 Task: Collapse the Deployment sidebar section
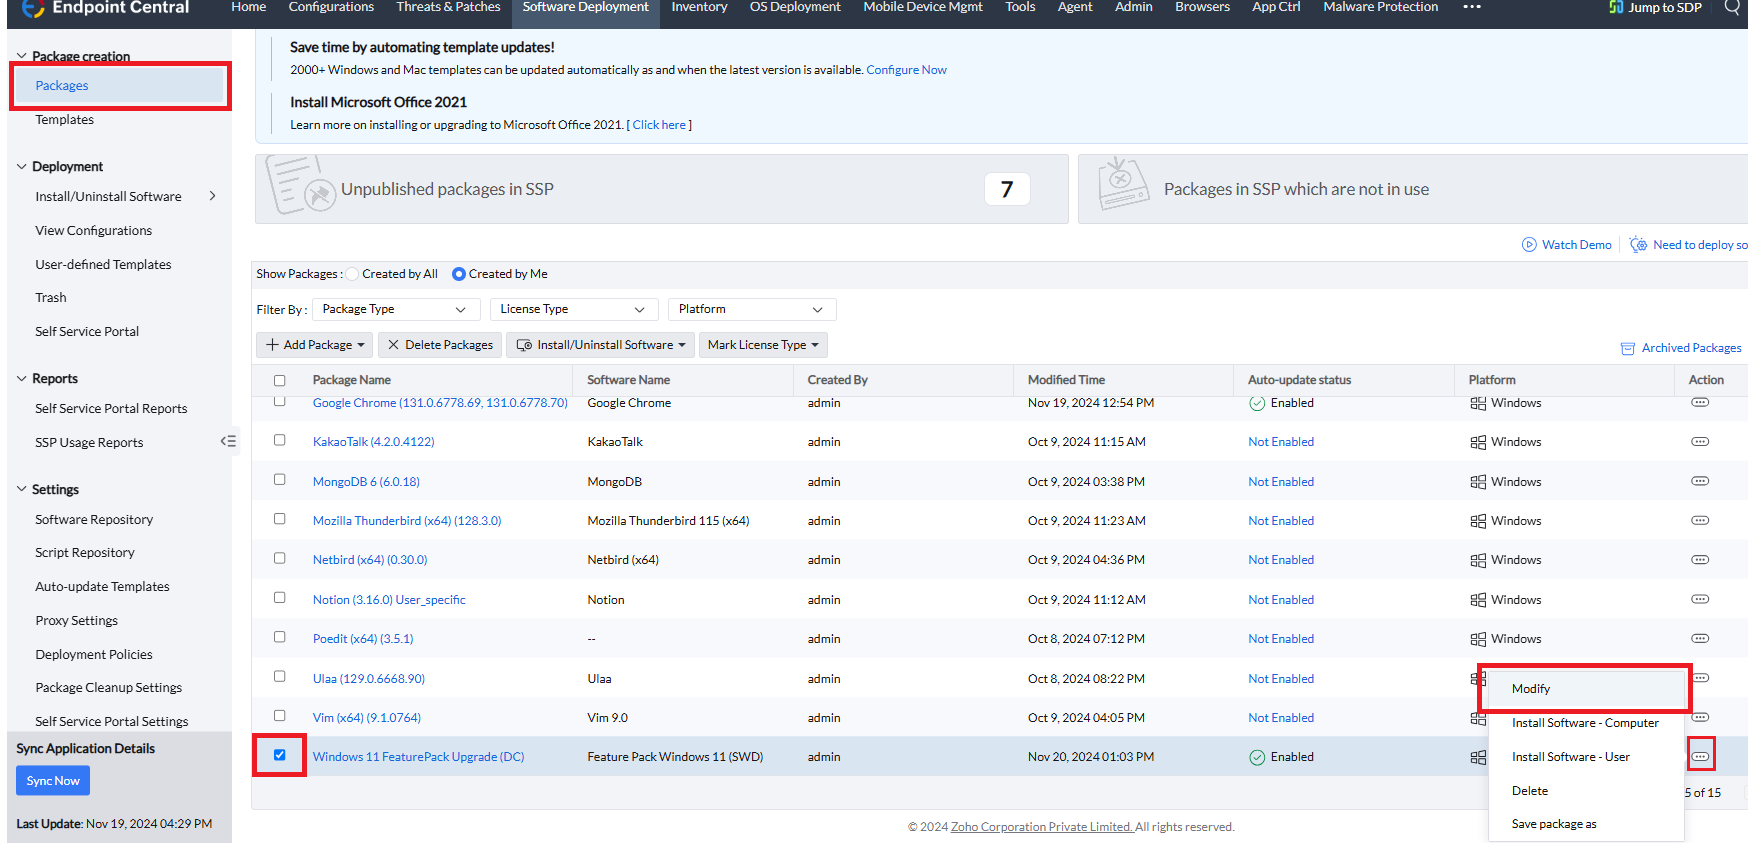tap(22, 166)
